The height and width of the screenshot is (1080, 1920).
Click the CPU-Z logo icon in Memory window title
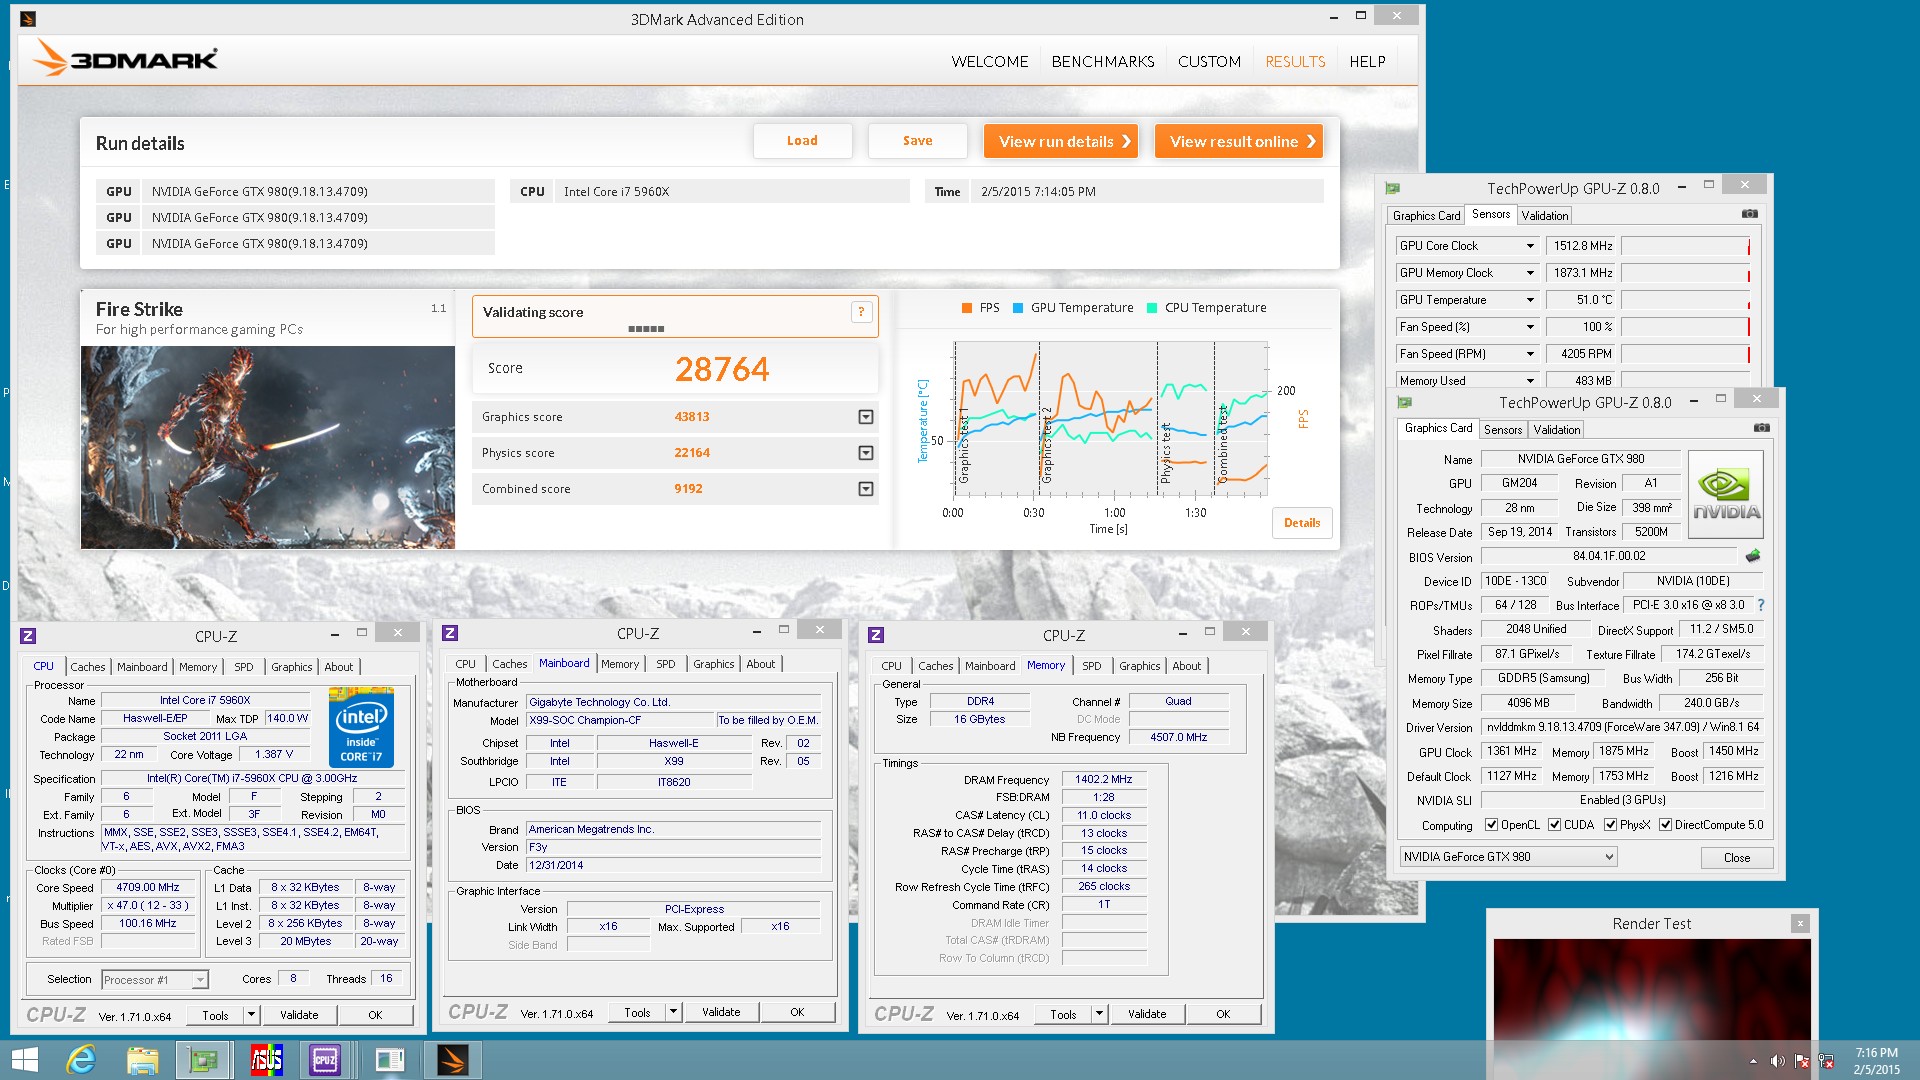(x=876, y=635)
